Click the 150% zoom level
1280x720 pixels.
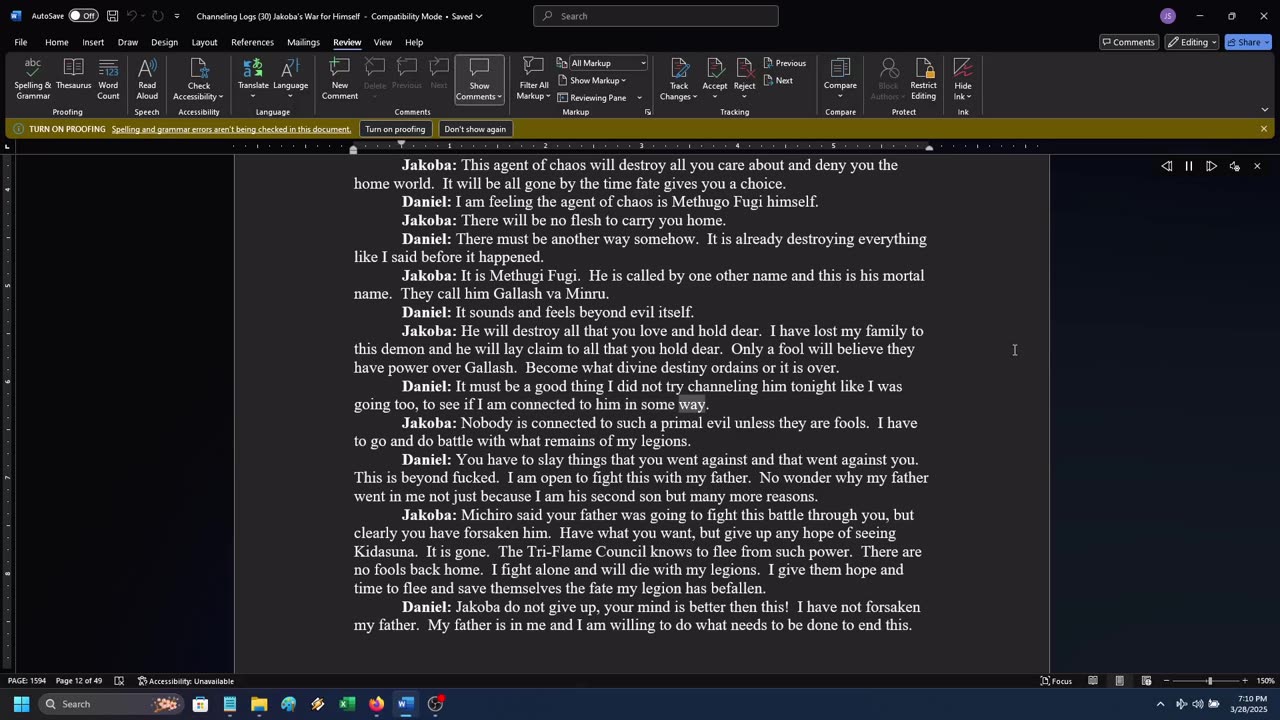(x=1265, y=681)
